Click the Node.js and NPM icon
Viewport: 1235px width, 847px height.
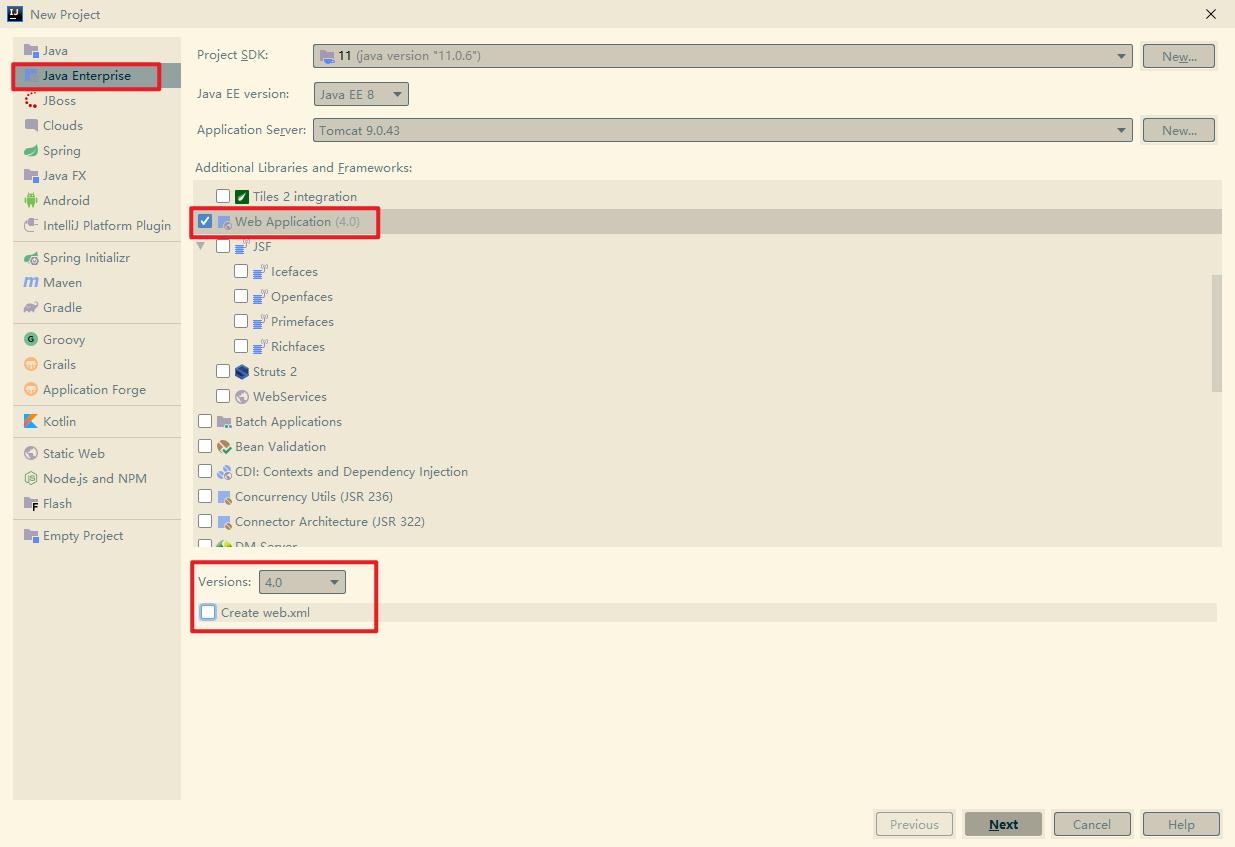coord(31,478)
